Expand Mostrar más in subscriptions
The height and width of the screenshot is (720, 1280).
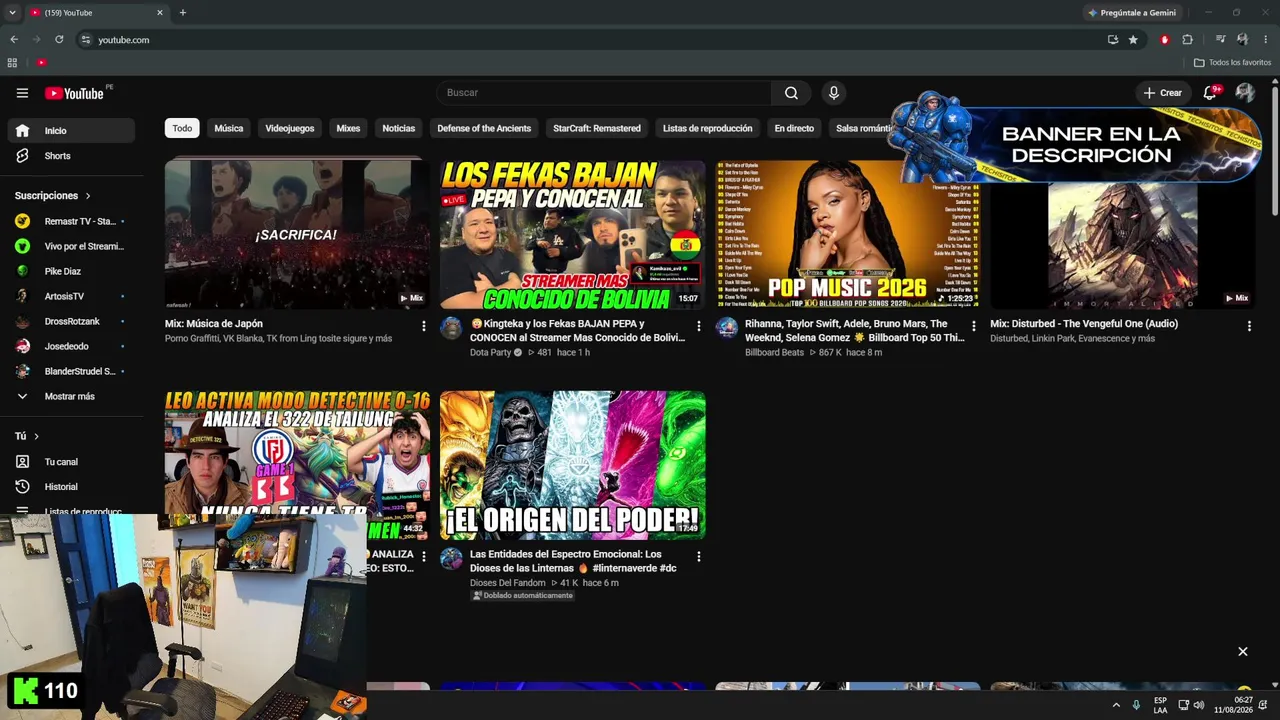coord(70,397)
